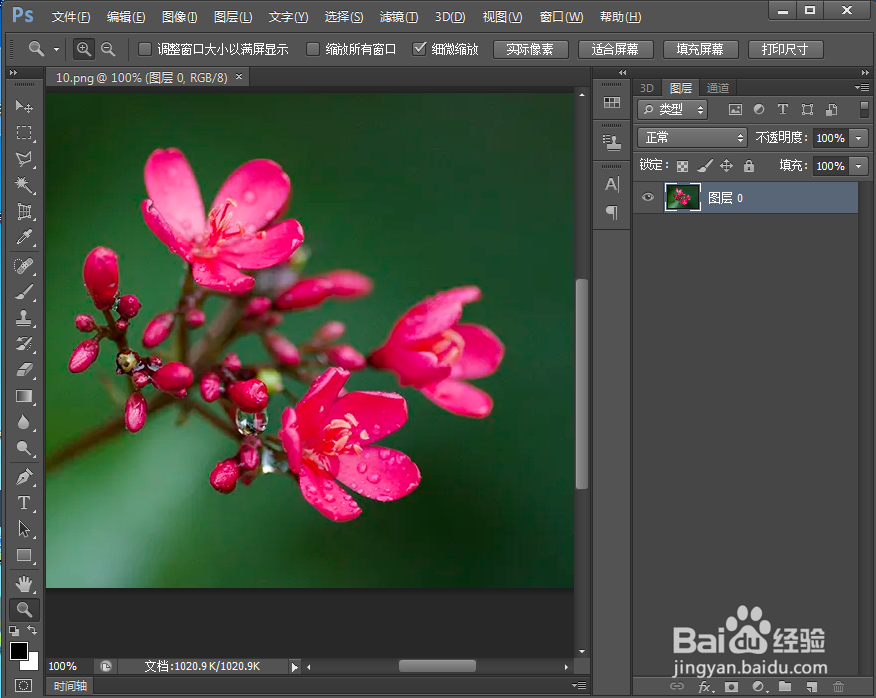Select the Gradient tool
Screen dimensions: 876x698
tap(23, 396)
